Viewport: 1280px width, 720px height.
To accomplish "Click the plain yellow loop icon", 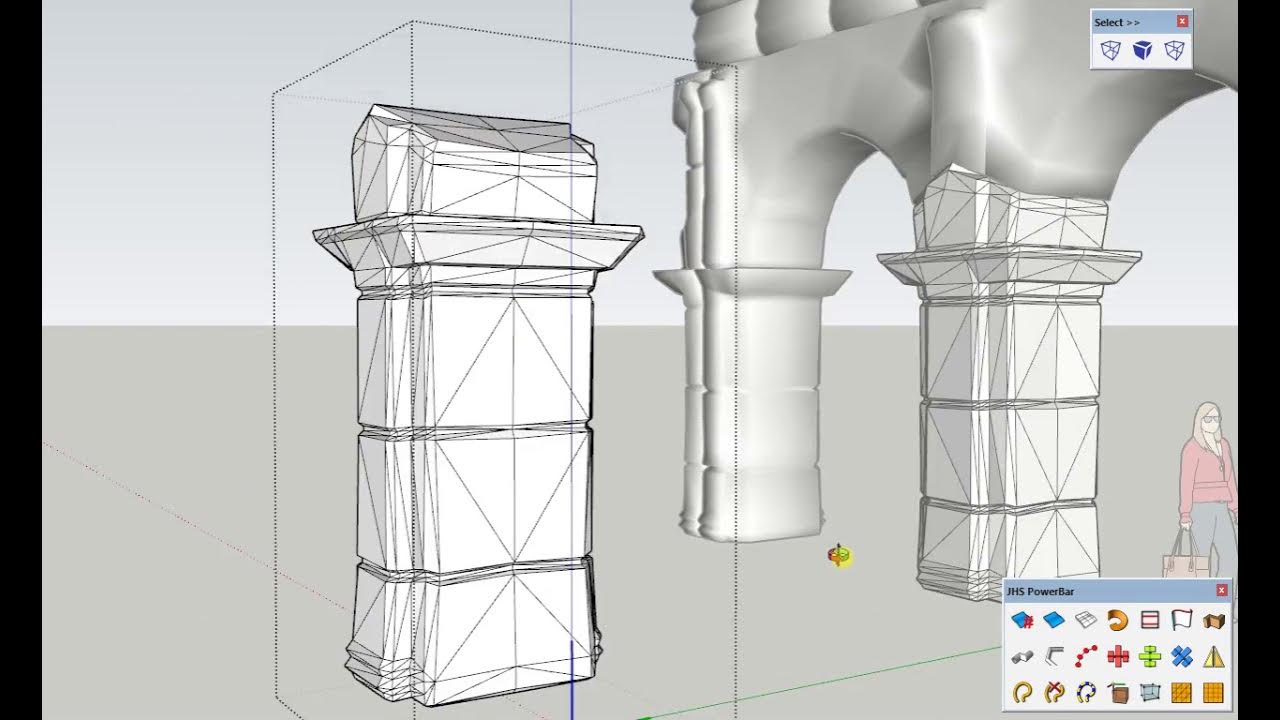I will coord(1022,692).
